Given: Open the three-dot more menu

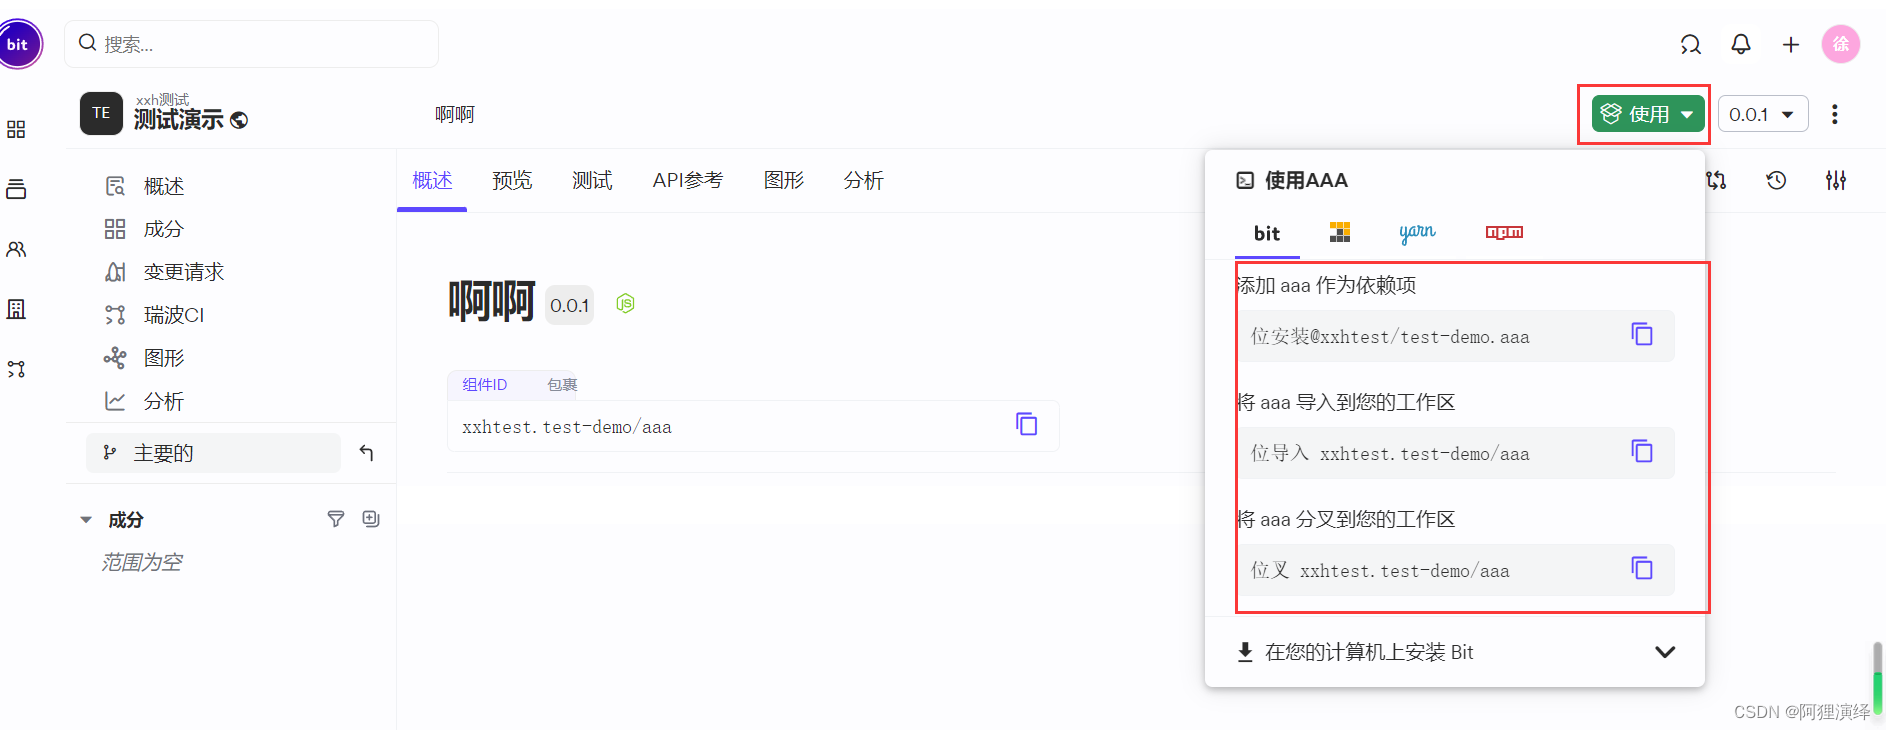Looking at the screenshot, I should pos(1835,114).
